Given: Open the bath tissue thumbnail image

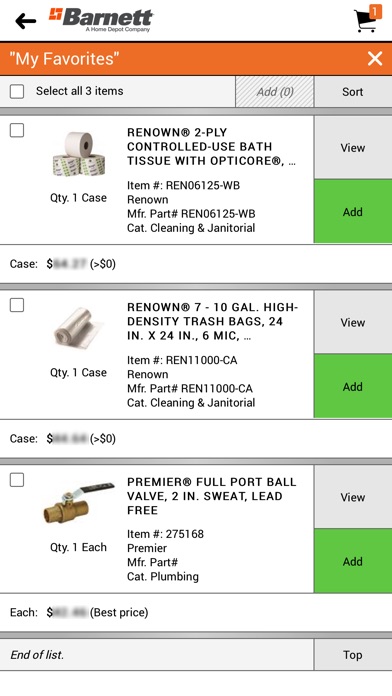Looking at the screenshot, I should coord(79,154).
